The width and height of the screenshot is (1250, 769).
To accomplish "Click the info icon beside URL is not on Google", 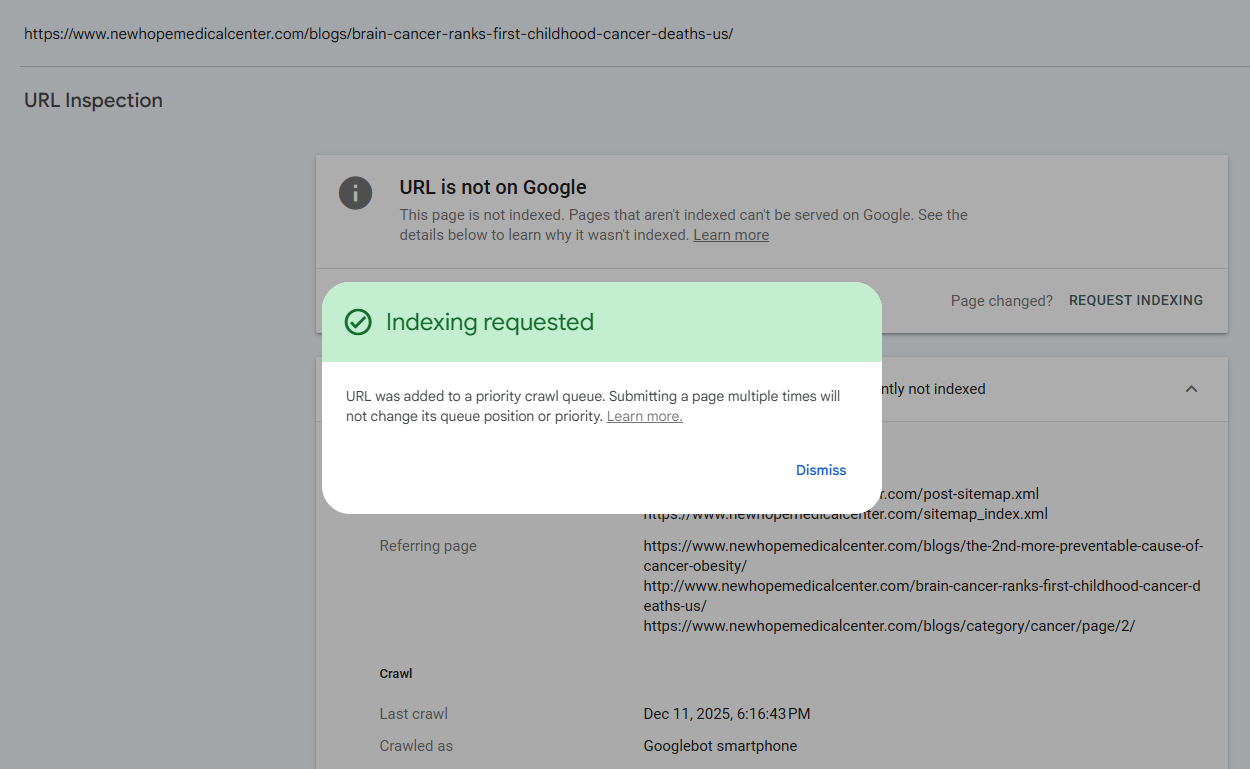I will click(355, 193).
